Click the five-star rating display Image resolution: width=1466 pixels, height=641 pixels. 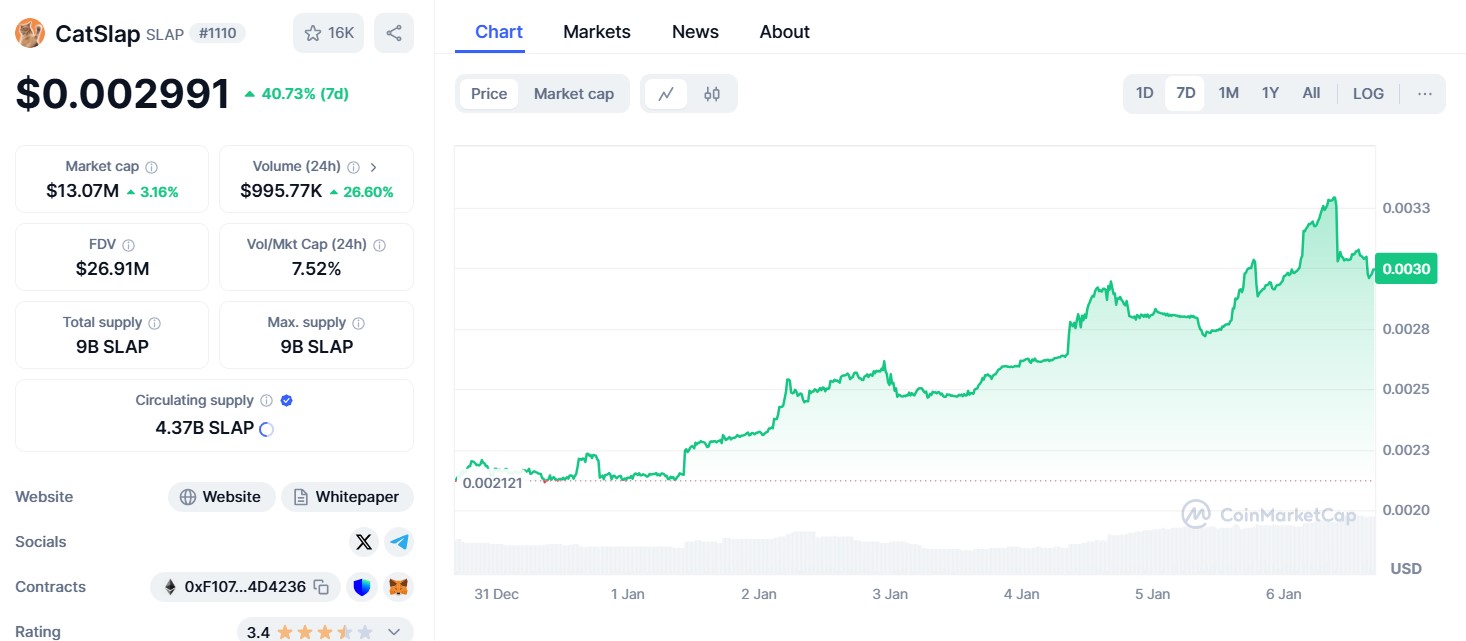tap(325, 632)
